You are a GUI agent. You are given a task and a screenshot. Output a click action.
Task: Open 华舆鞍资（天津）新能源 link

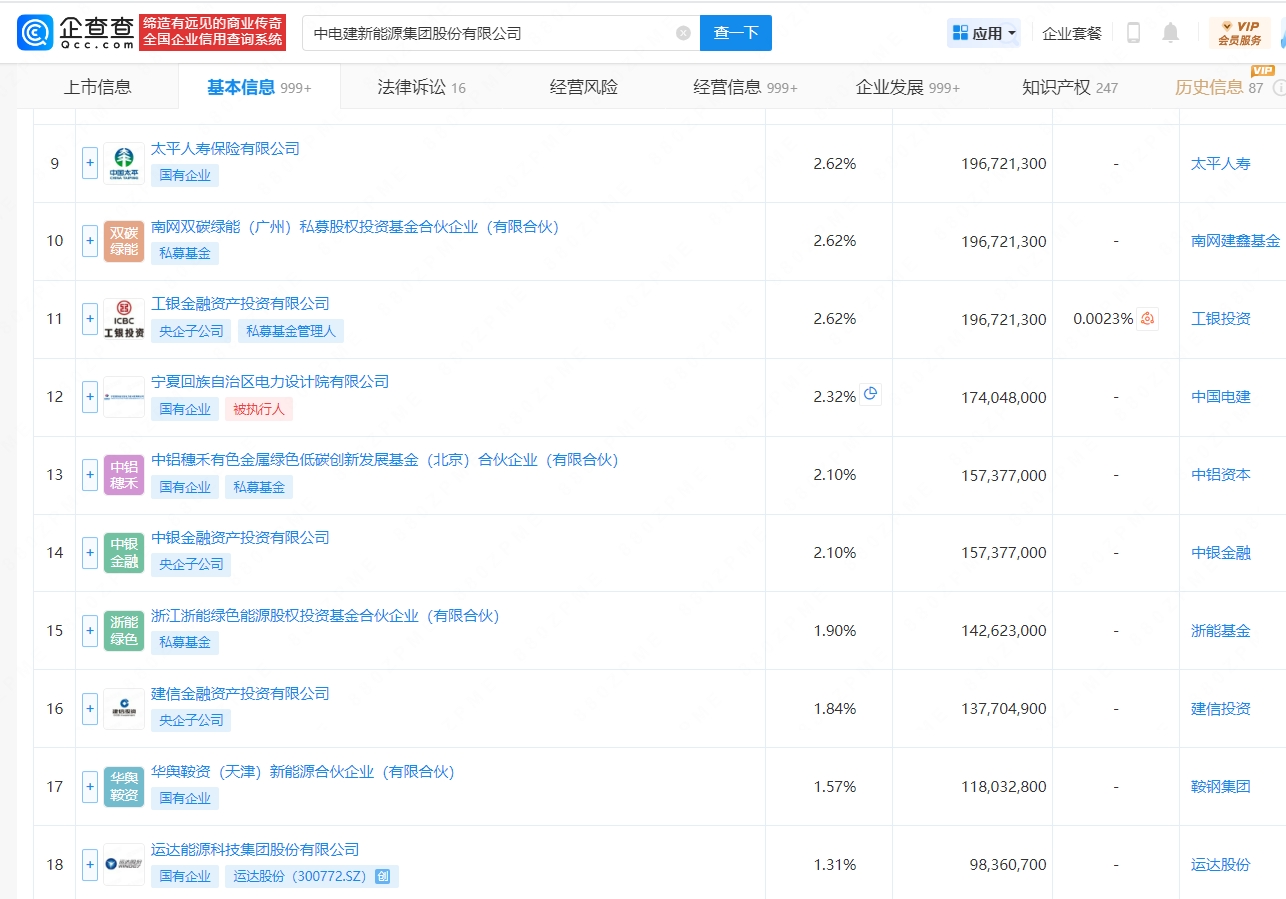click(303, 771)
